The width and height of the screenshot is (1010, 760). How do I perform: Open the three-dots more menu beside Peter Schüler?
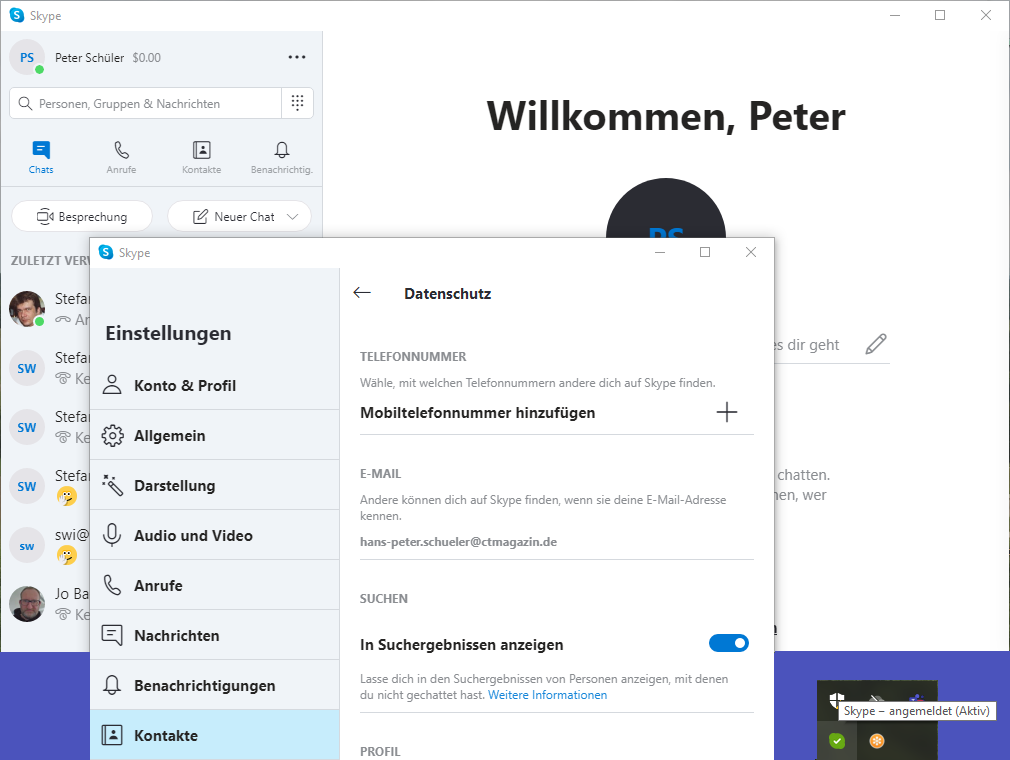[x=297, y=57]
